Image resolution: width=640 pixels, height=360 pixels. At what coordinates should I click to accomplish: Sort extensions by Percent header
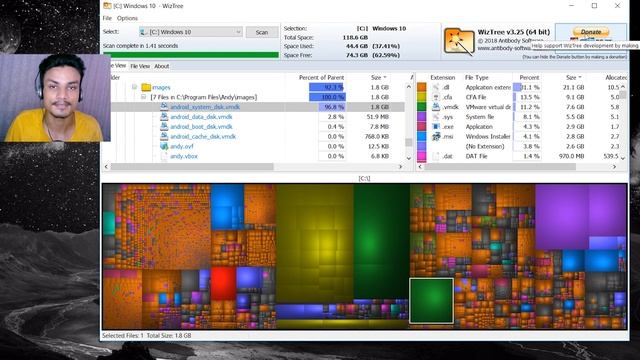(x=529, y=77)
